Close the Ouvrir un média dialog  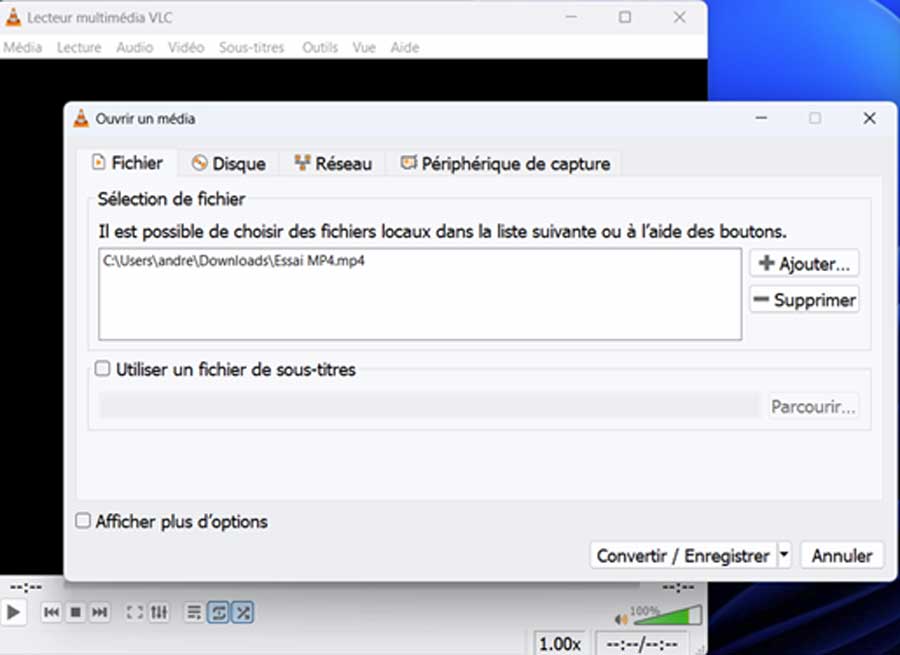pyautogui.click(x=870, y=118)
